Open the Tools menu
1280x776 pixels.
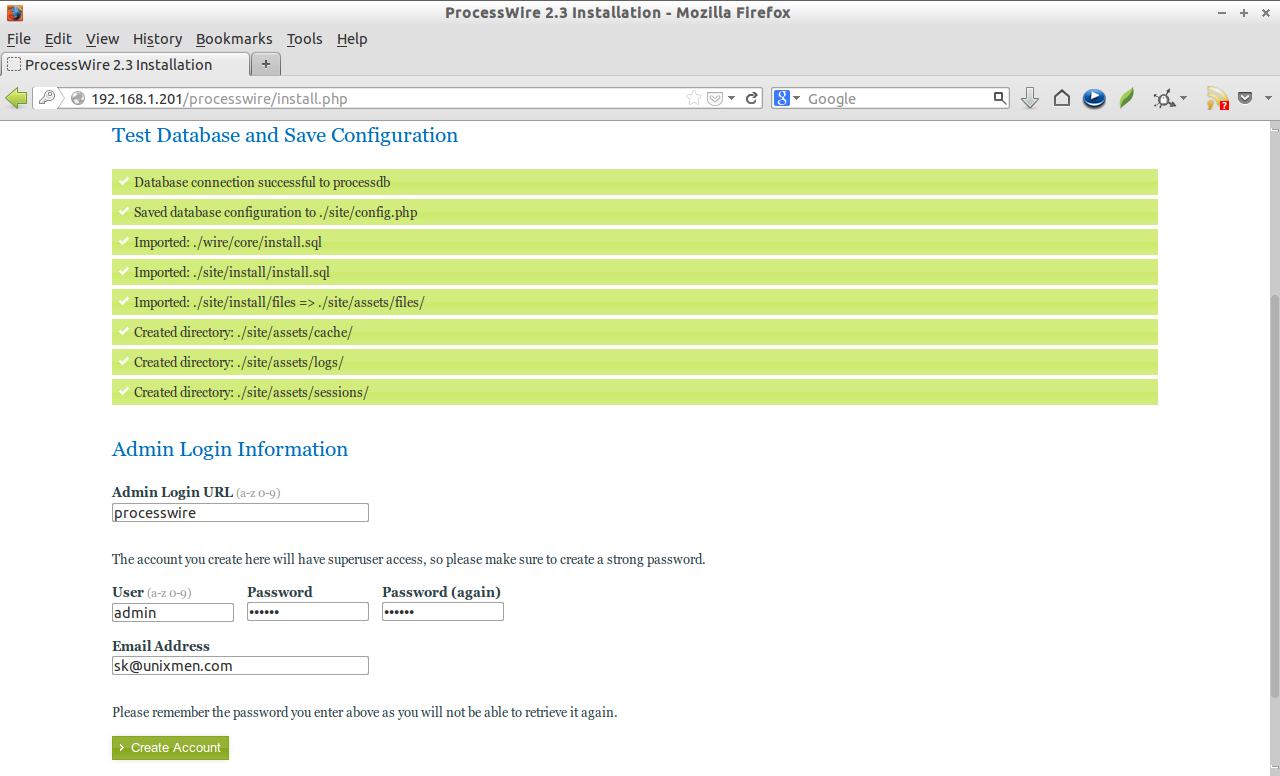click(x=304, y=39)
